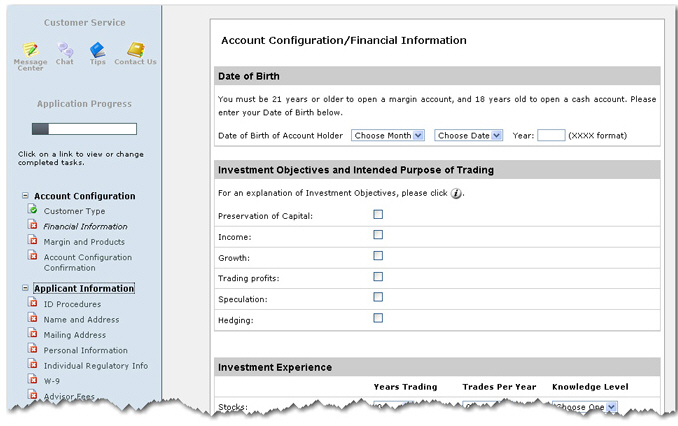Enable the Growth checkbox
Image resolution: width=678 pixels, height=426 pixels.
pos(378,256)
